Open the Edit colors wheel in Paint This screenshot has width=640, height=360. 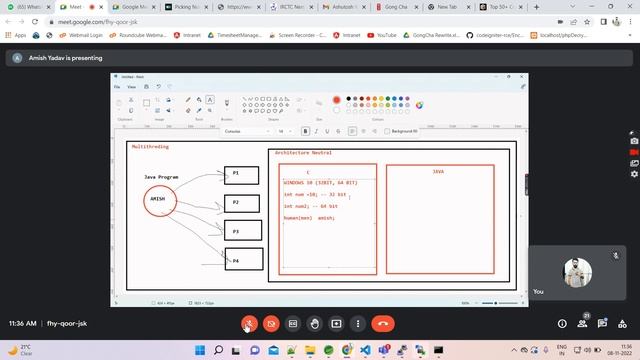(x=419, y=105)
